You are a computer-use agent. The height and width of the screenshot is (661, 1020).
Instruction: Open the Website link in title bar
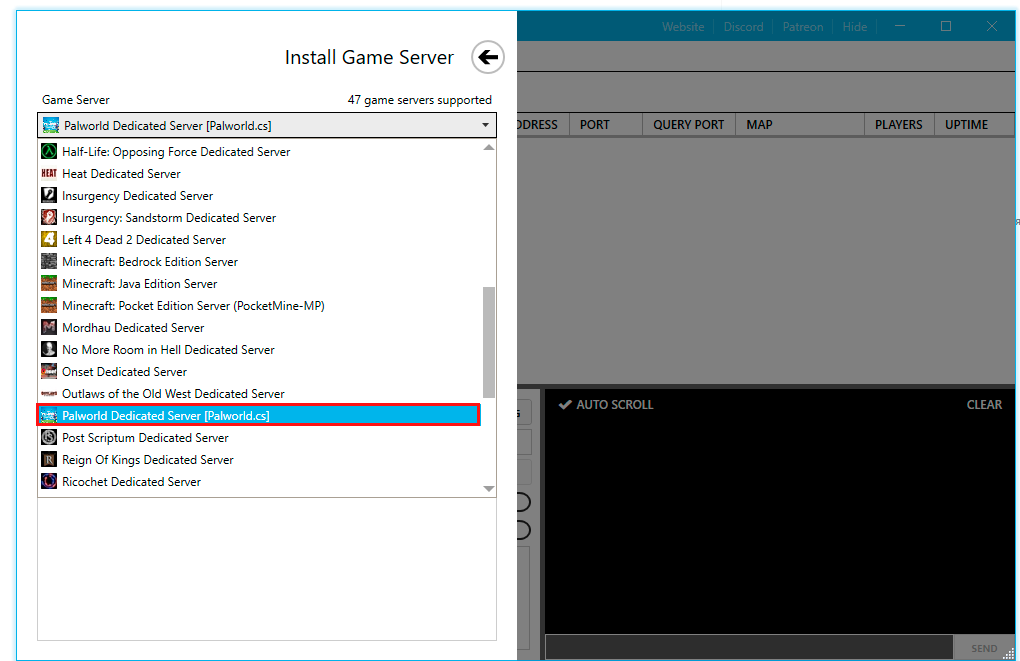coord(683,27)
